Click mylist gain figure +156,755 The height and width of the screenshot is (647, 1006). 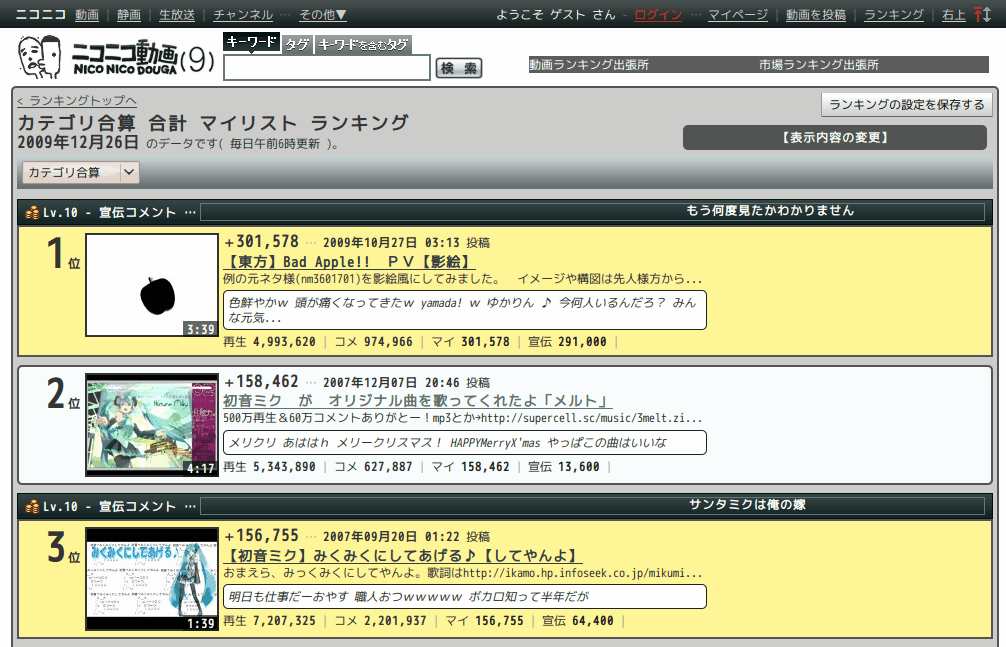[262, 536]
